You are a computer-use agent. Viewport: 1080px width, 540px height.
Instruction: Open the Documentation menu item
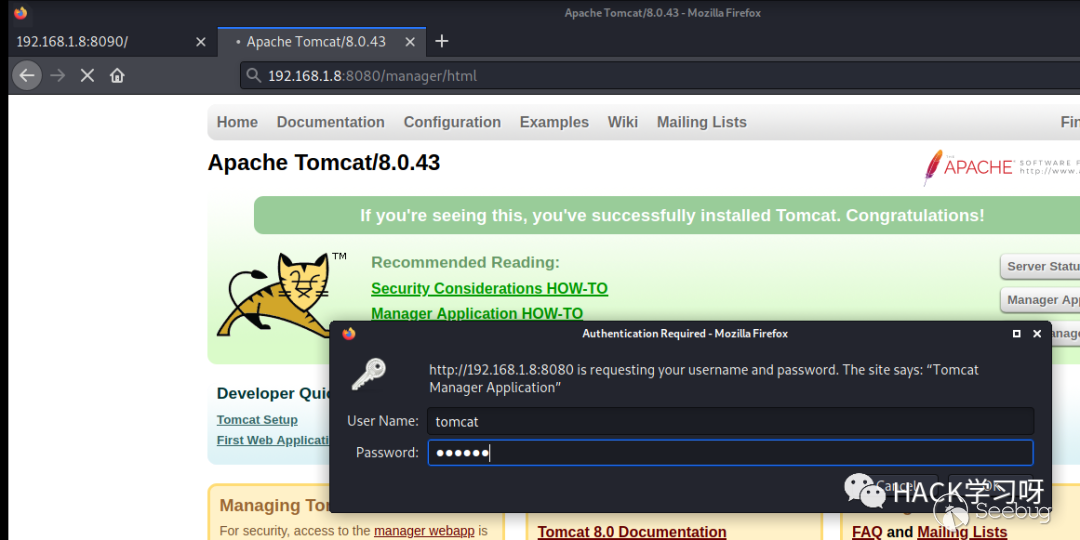click(x=331, y=122)
